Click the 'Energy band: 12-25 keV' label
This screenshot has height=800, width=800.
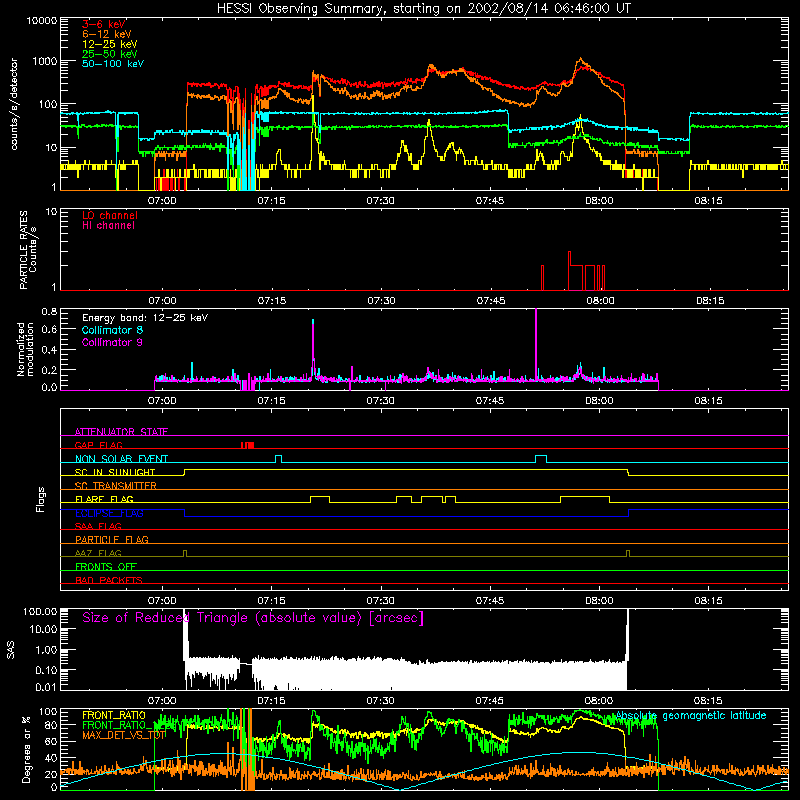pyautogui.click(x=145, y=318)
